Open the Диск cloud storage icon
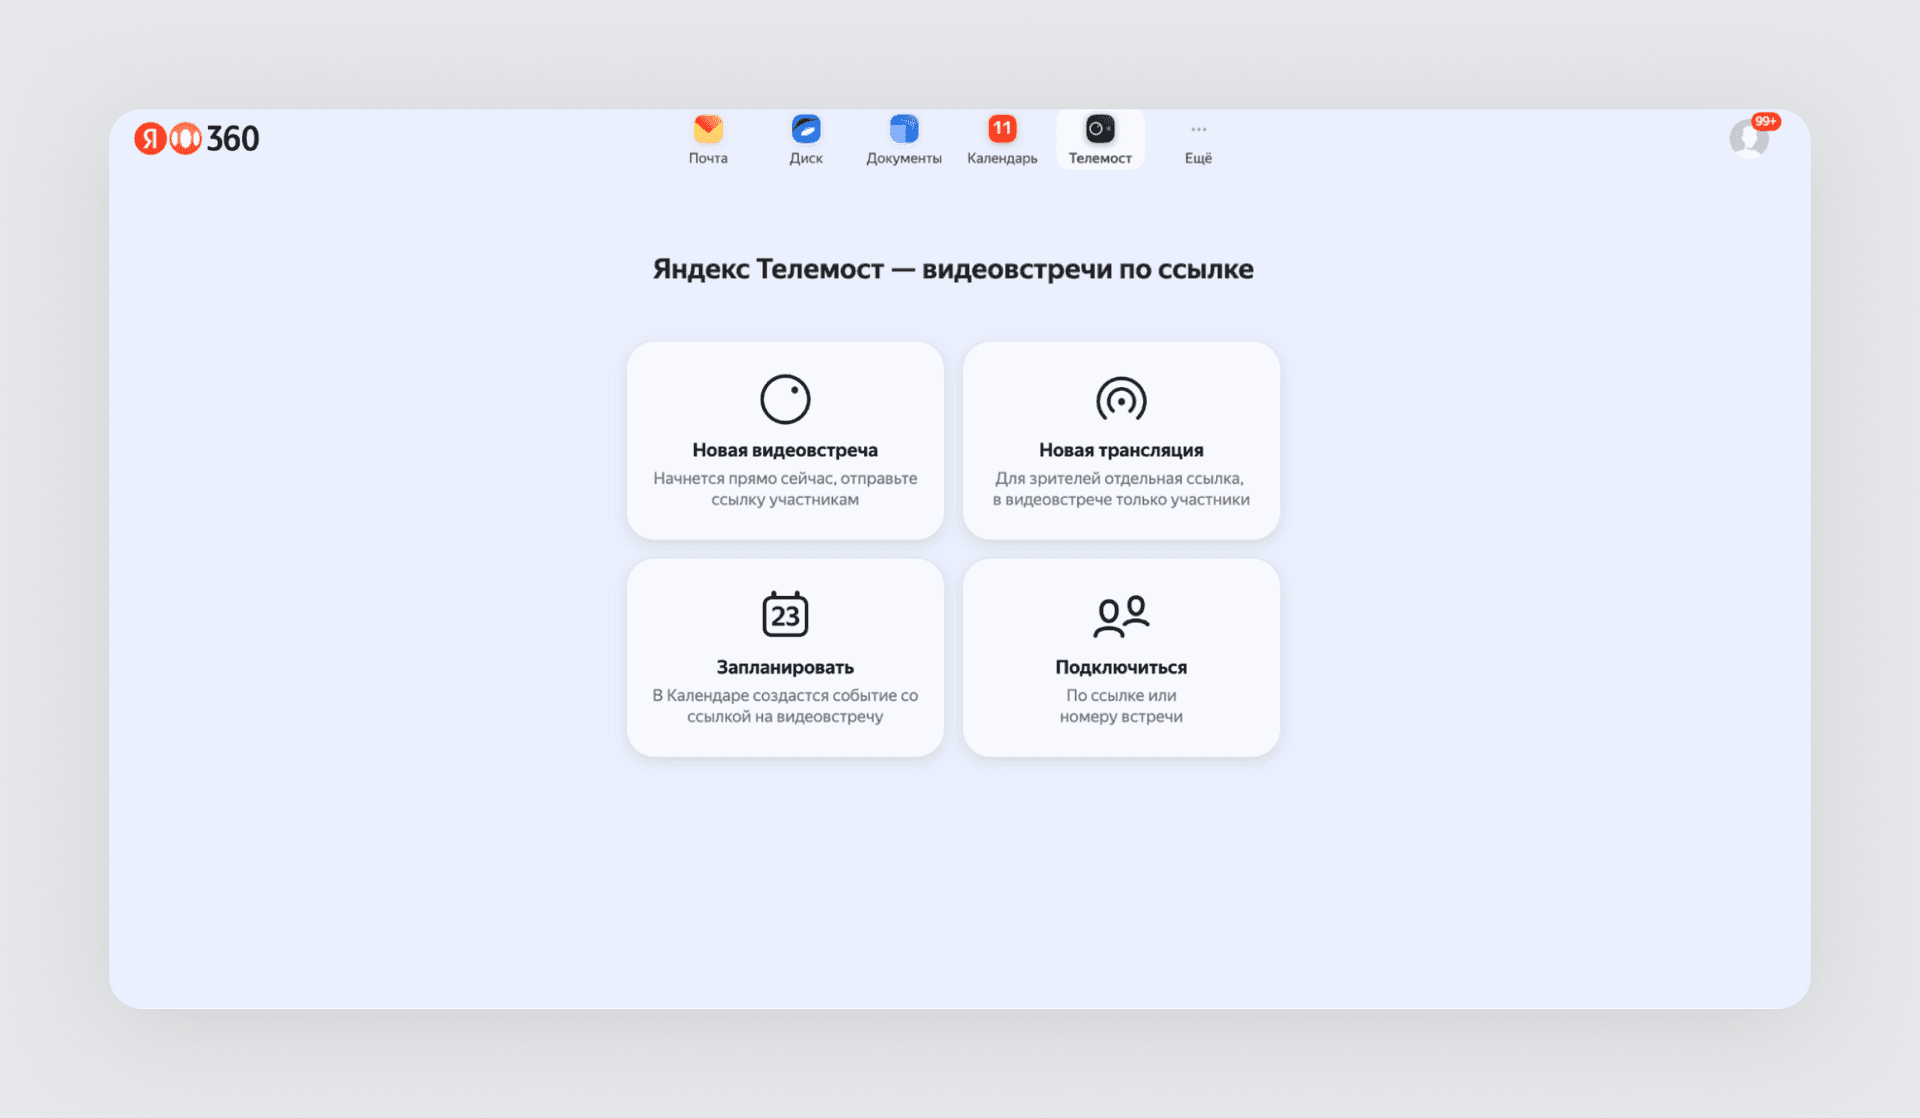1920x1118 pixels. click(806, 129)
